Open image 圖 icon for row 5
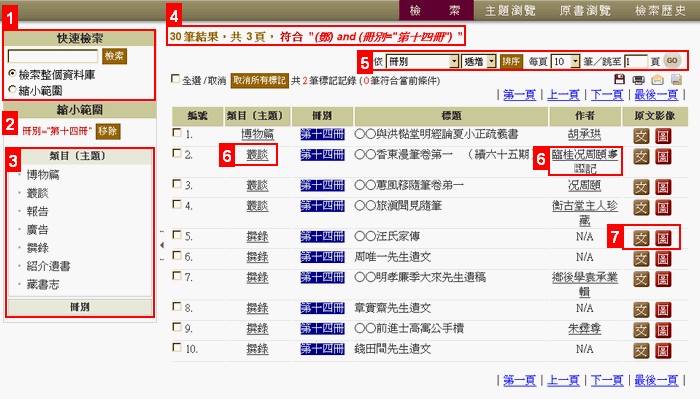This screenshot has width=700, height=399. pyautogui.click(x=663, y=238)
